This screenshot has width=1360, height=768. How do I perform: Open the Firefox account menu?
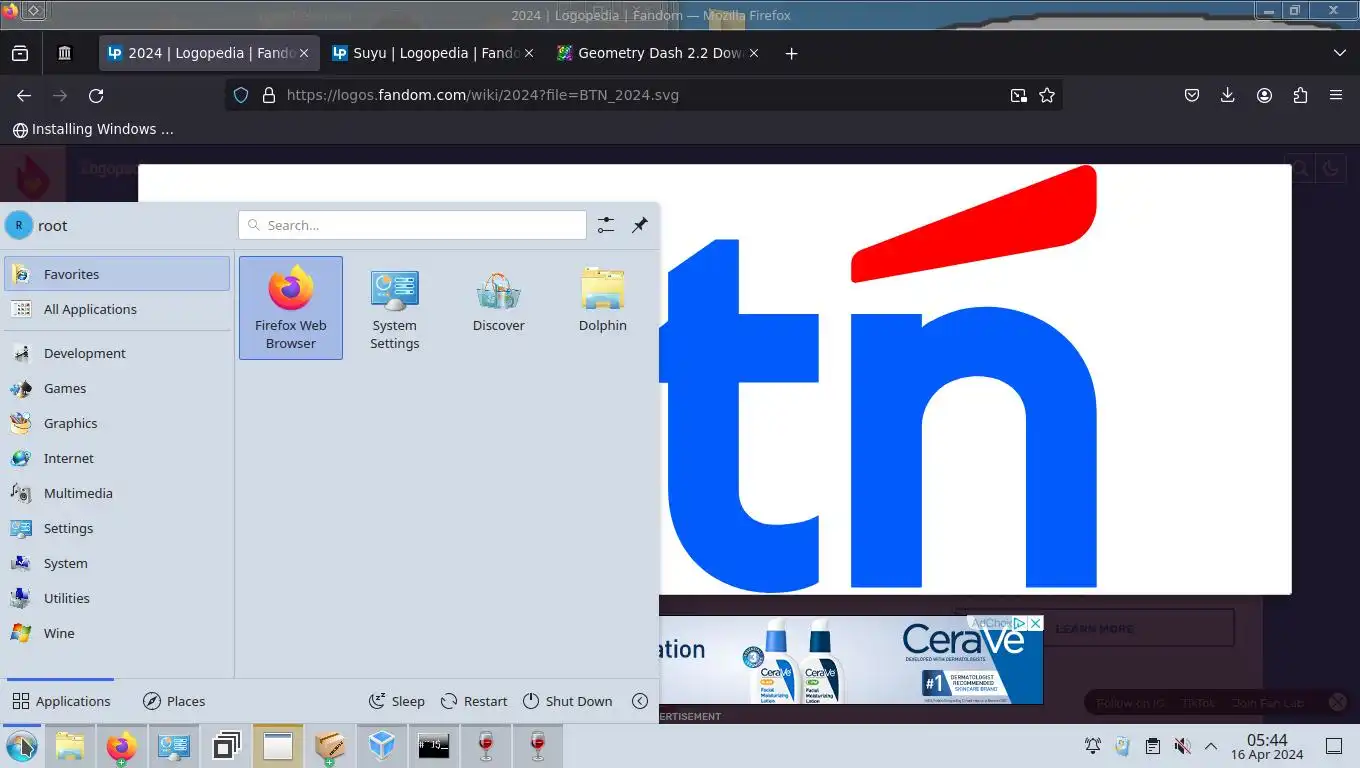(x=1264, y=95)
